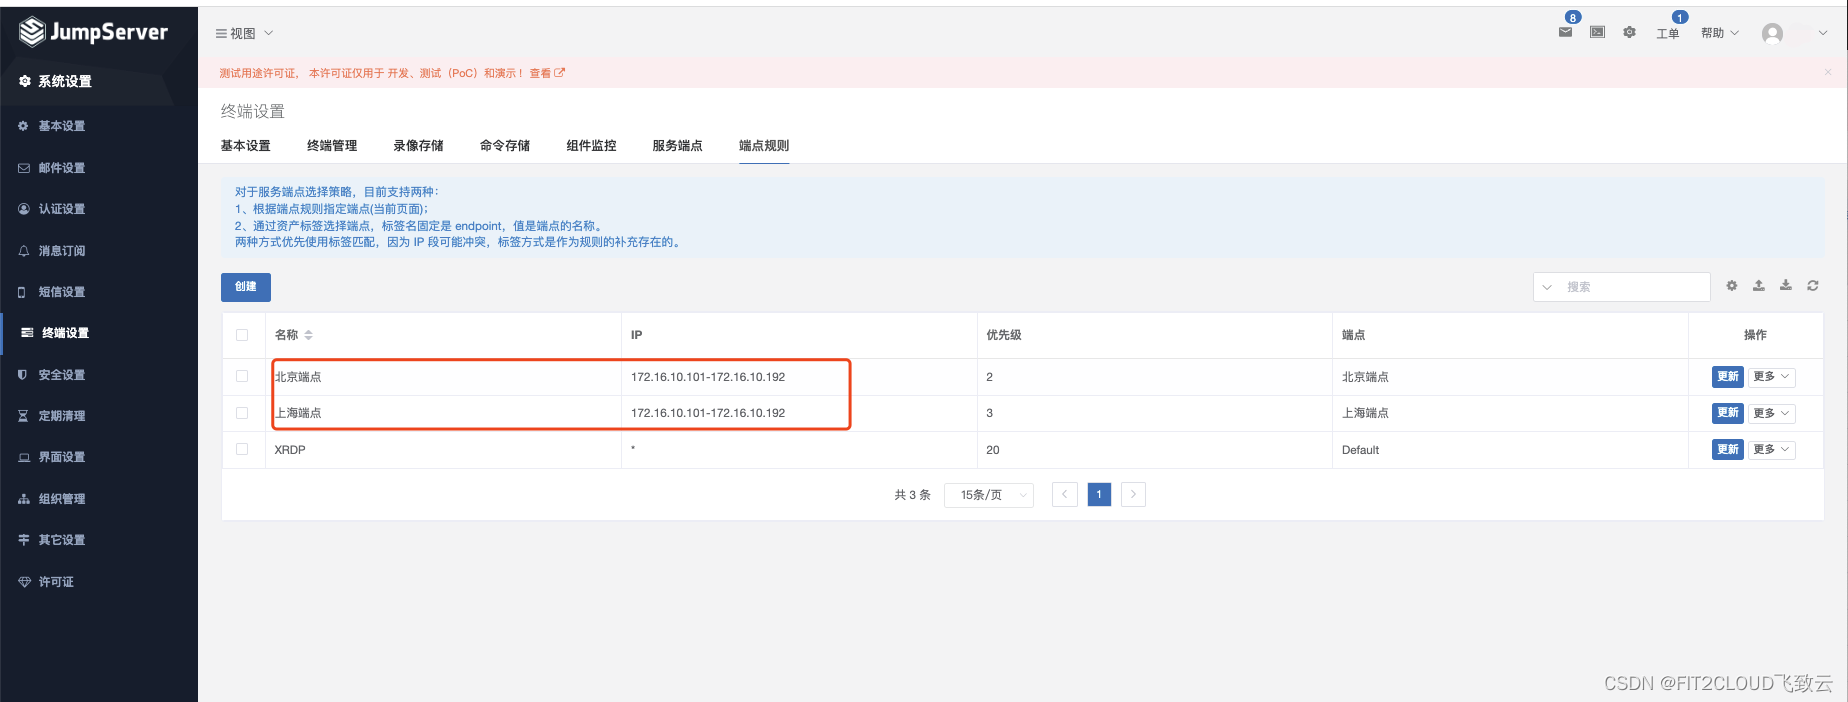
Task: Click priority value 20 in XRDP row
Action: (x=993, y=450)
